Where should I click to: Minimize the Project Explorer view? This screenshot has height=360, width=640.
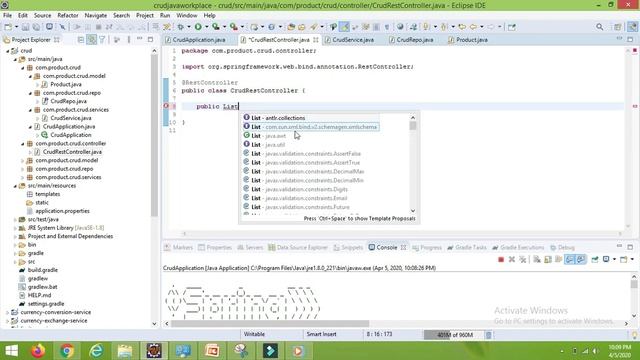coord(140,39)
